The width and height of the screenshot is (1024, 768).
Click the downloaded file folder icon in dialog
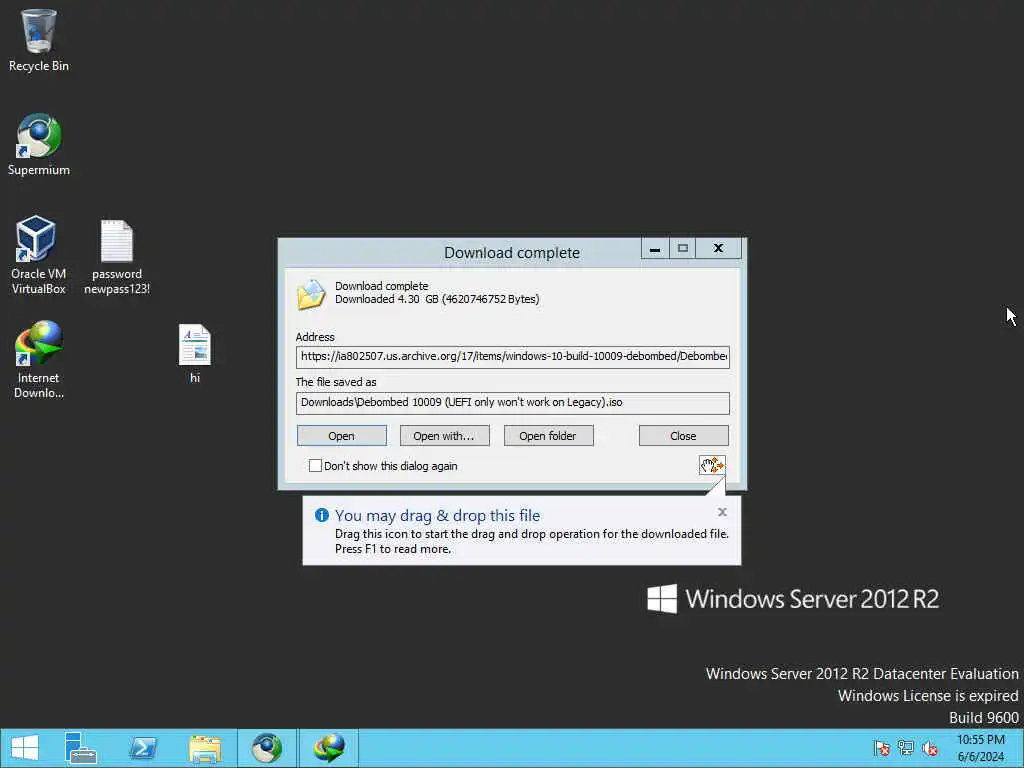click(x=311, y=294)
